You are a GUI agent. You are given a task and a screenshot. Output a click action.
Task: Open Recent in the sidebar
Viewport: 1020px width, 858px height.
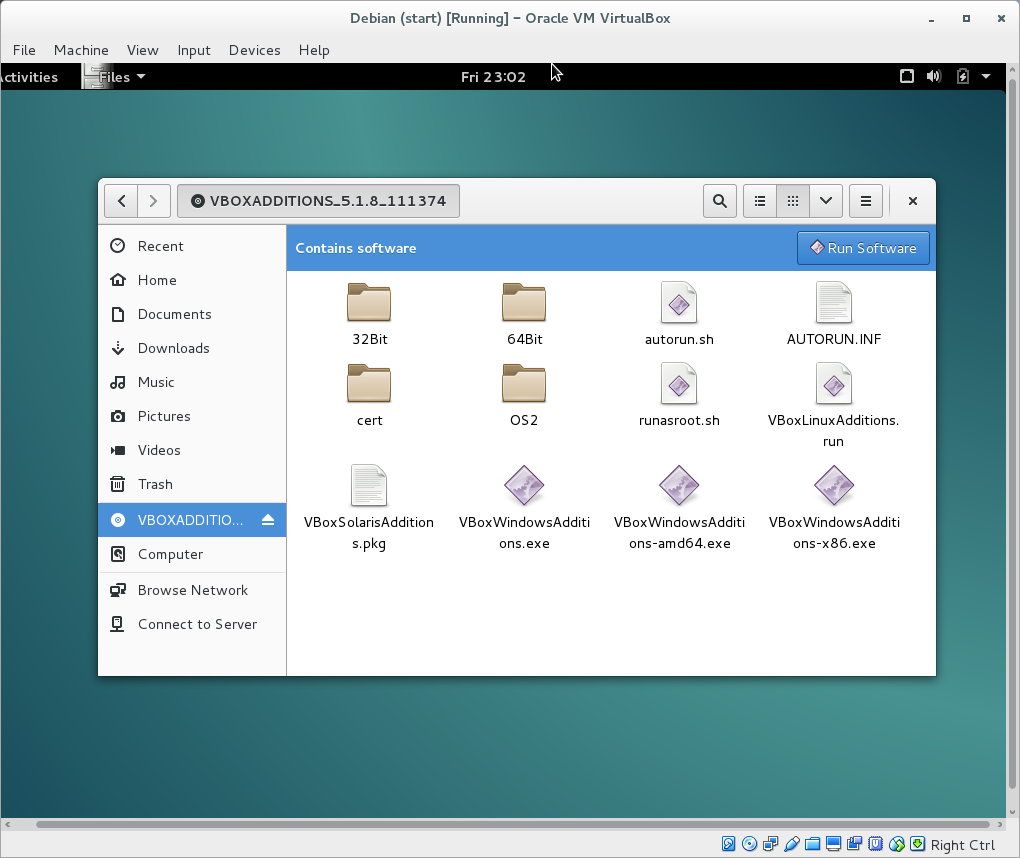pos(192,246)
